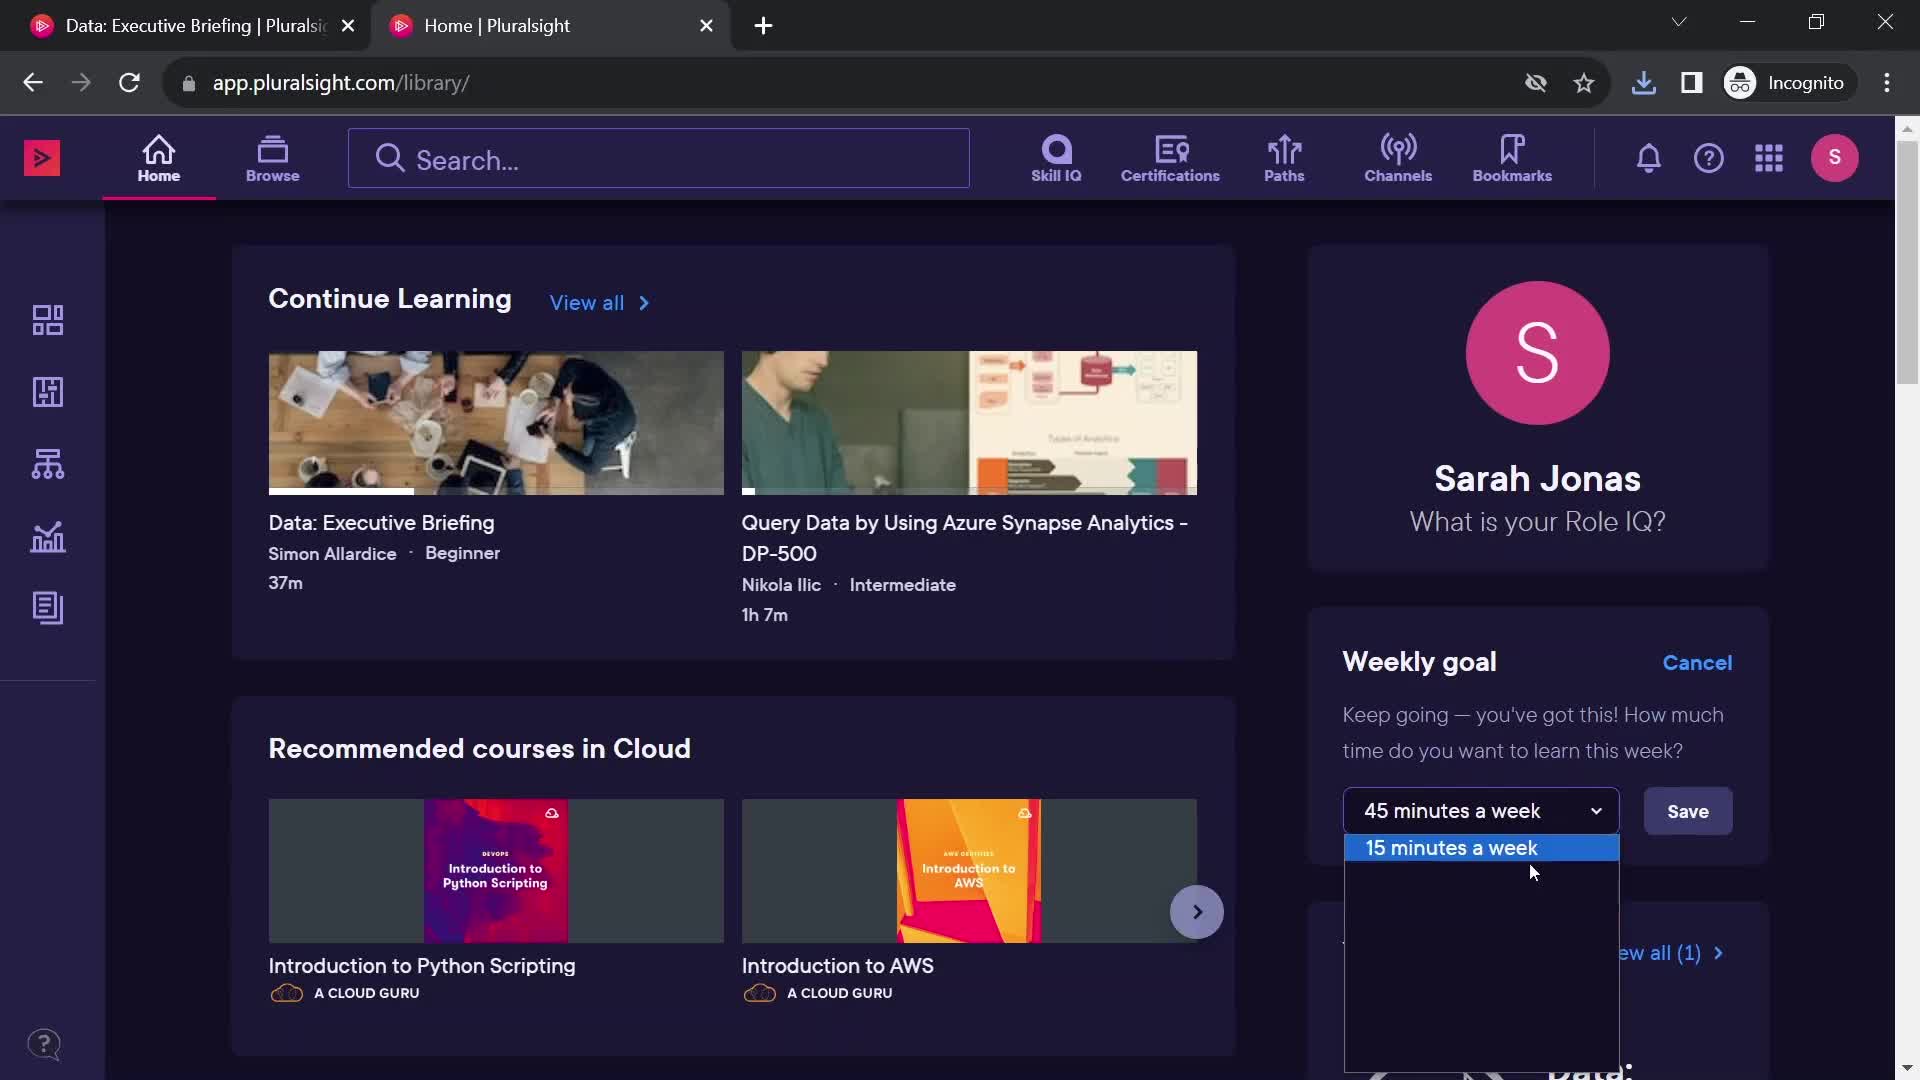Screen dimensions: 1920x1080
Task: Switch to Home | Pluralsight browser tab
Action: pyautogui.click(x=550, y=26)
